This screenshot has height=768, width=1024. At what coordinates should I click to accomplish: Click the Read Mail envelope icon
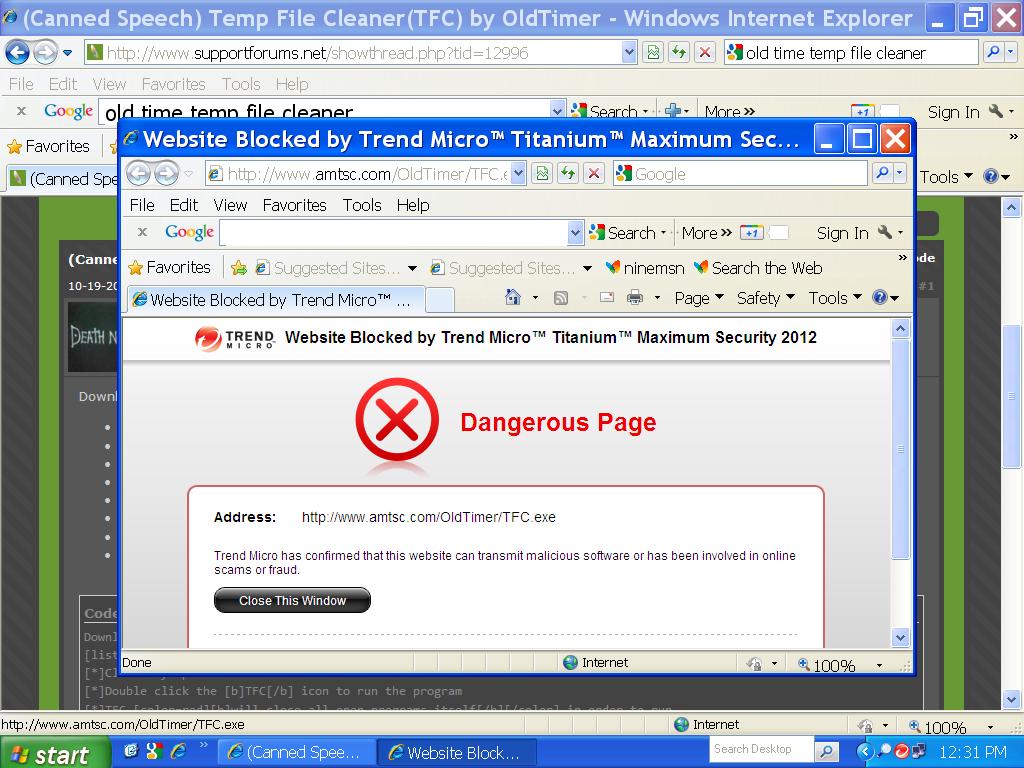[607, 298]
